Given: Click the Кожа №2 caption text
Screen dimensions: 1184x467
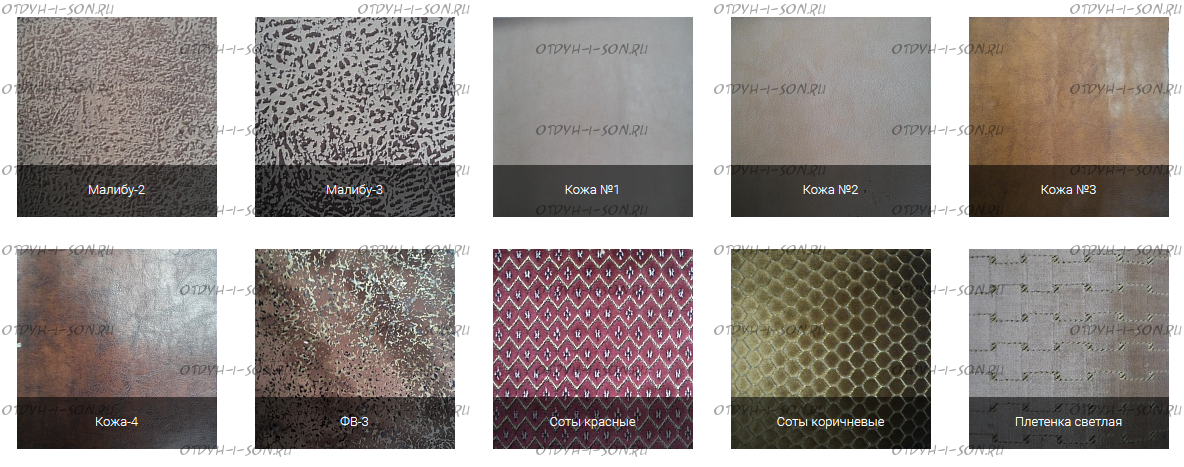Looking at the screenshot, I should (831, 190).
